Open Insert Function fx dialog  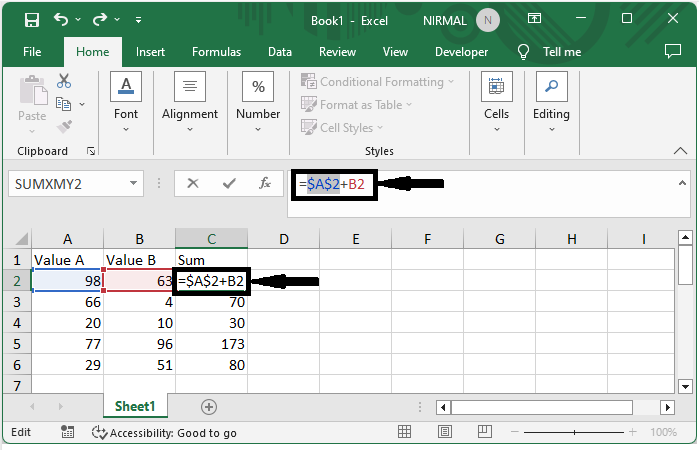pos(265,183)
